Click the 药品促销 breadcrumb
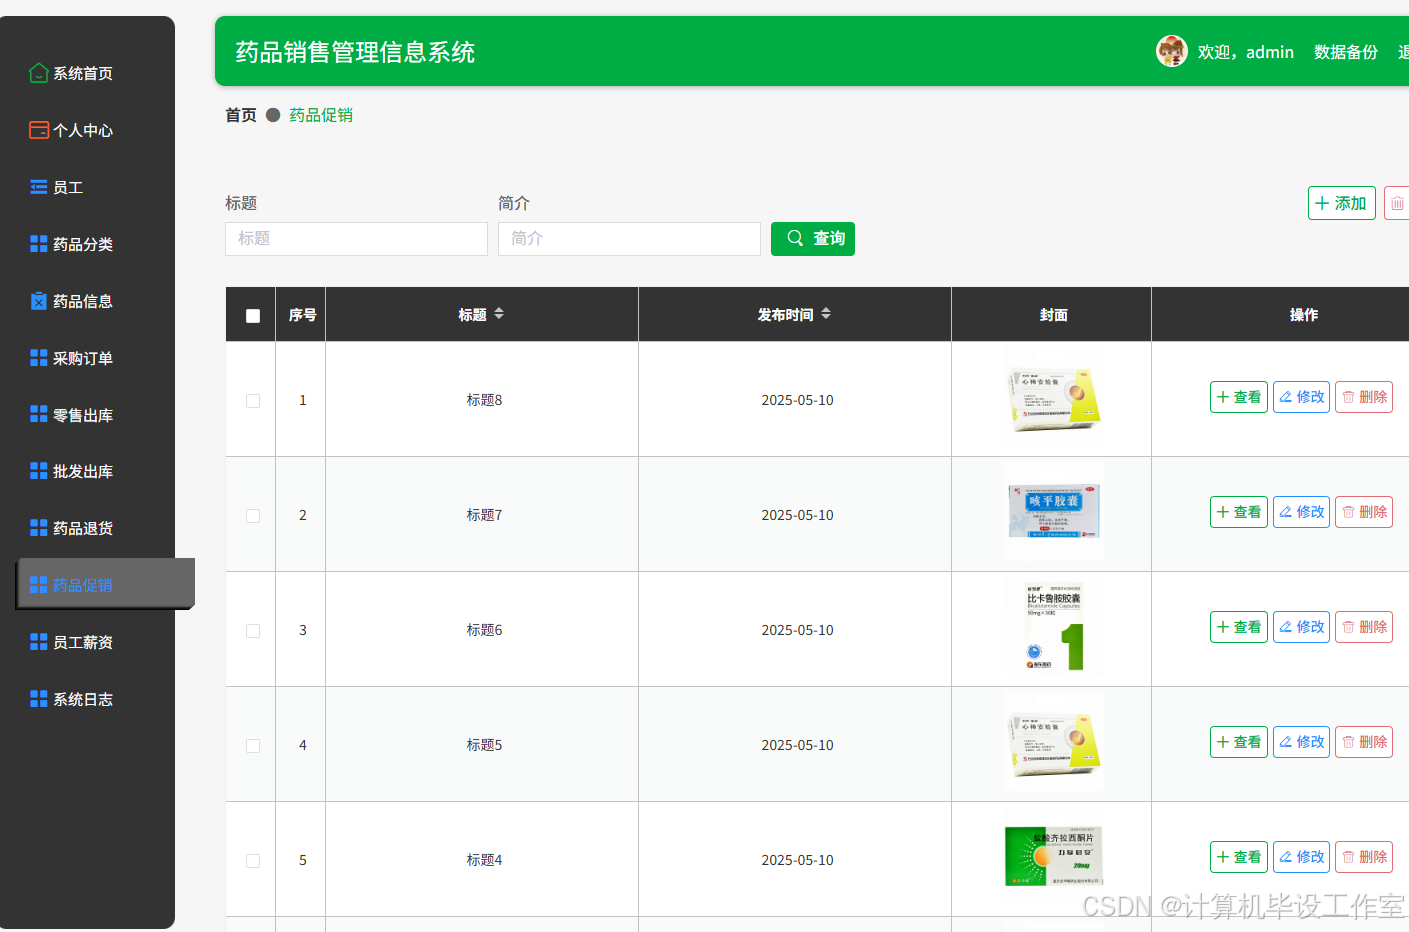This screenshot has width=1409, height=932. coord(321,115)
